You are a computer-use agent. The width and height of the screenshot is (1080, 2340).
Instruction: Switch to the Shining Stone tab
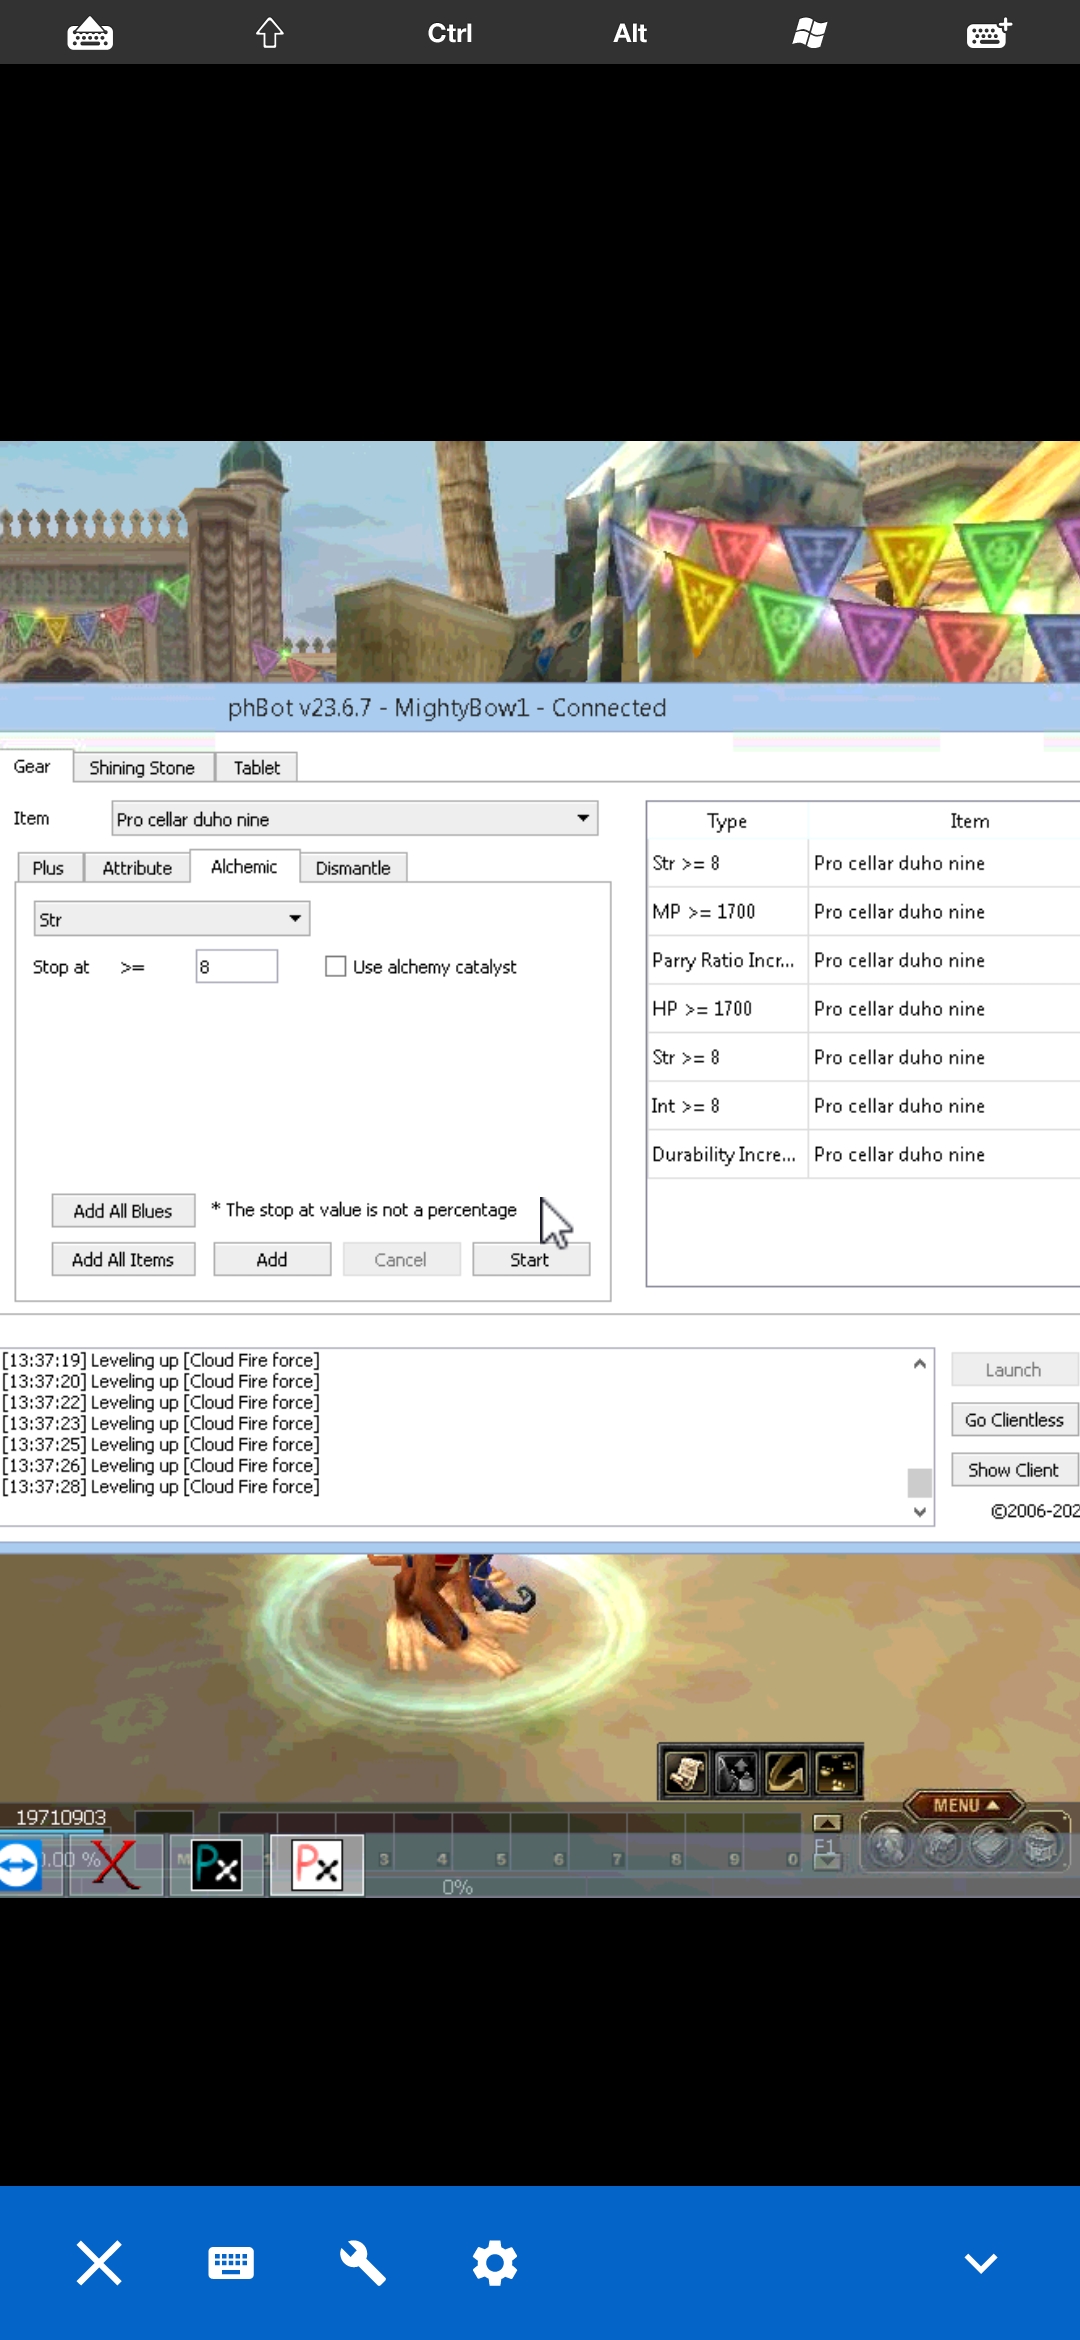tap(142, 767)
